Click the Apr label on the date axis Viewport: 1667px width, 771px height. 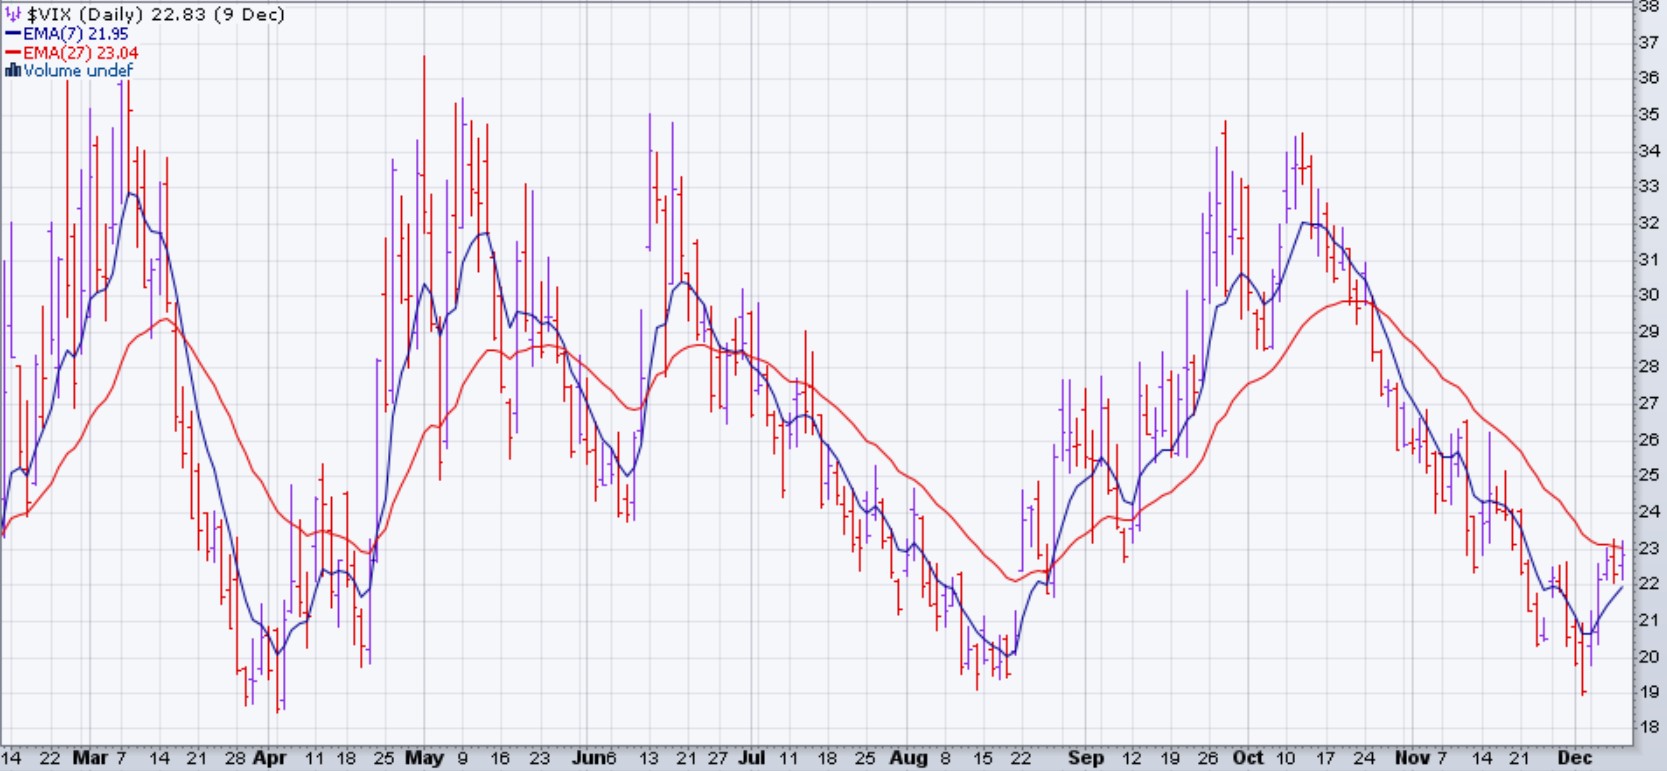point(269,758)
